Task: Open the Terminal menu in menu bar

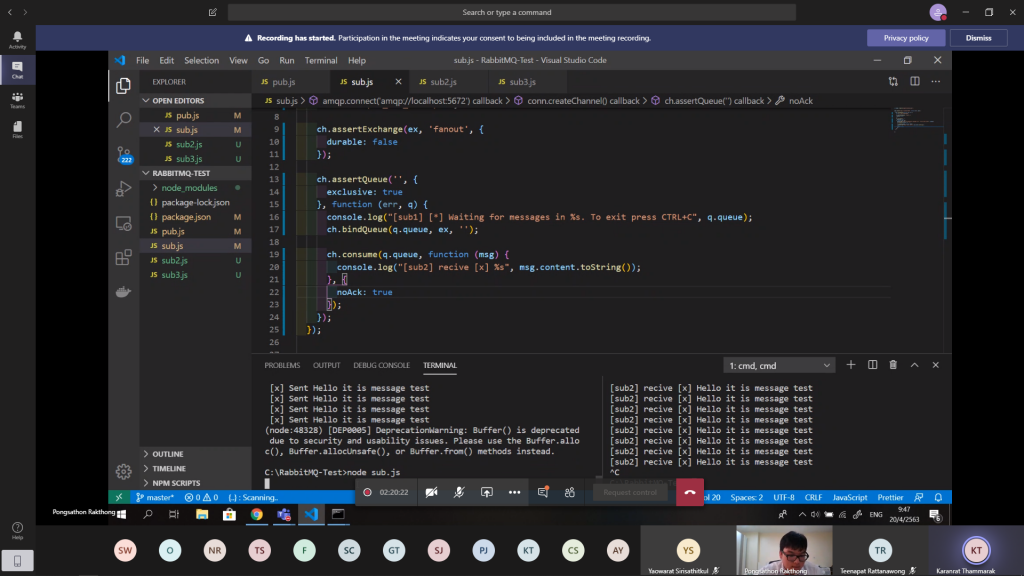Action: [321, 60]
